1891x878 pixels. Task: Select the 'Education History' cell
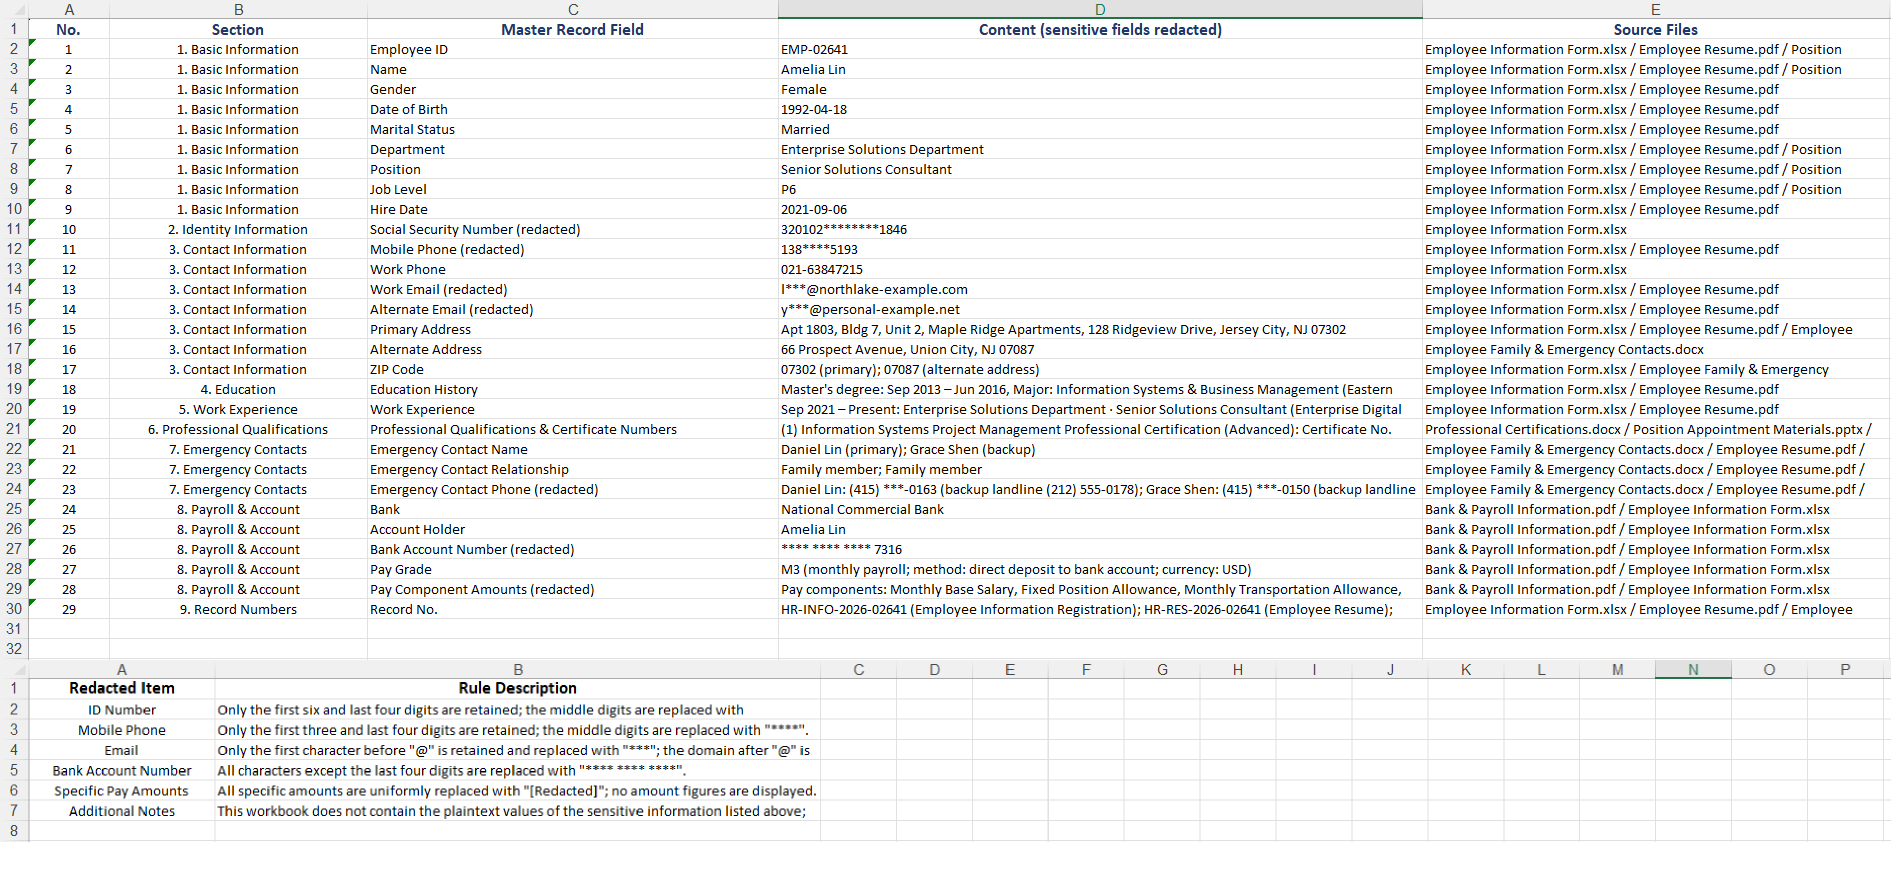click(573, 389)
